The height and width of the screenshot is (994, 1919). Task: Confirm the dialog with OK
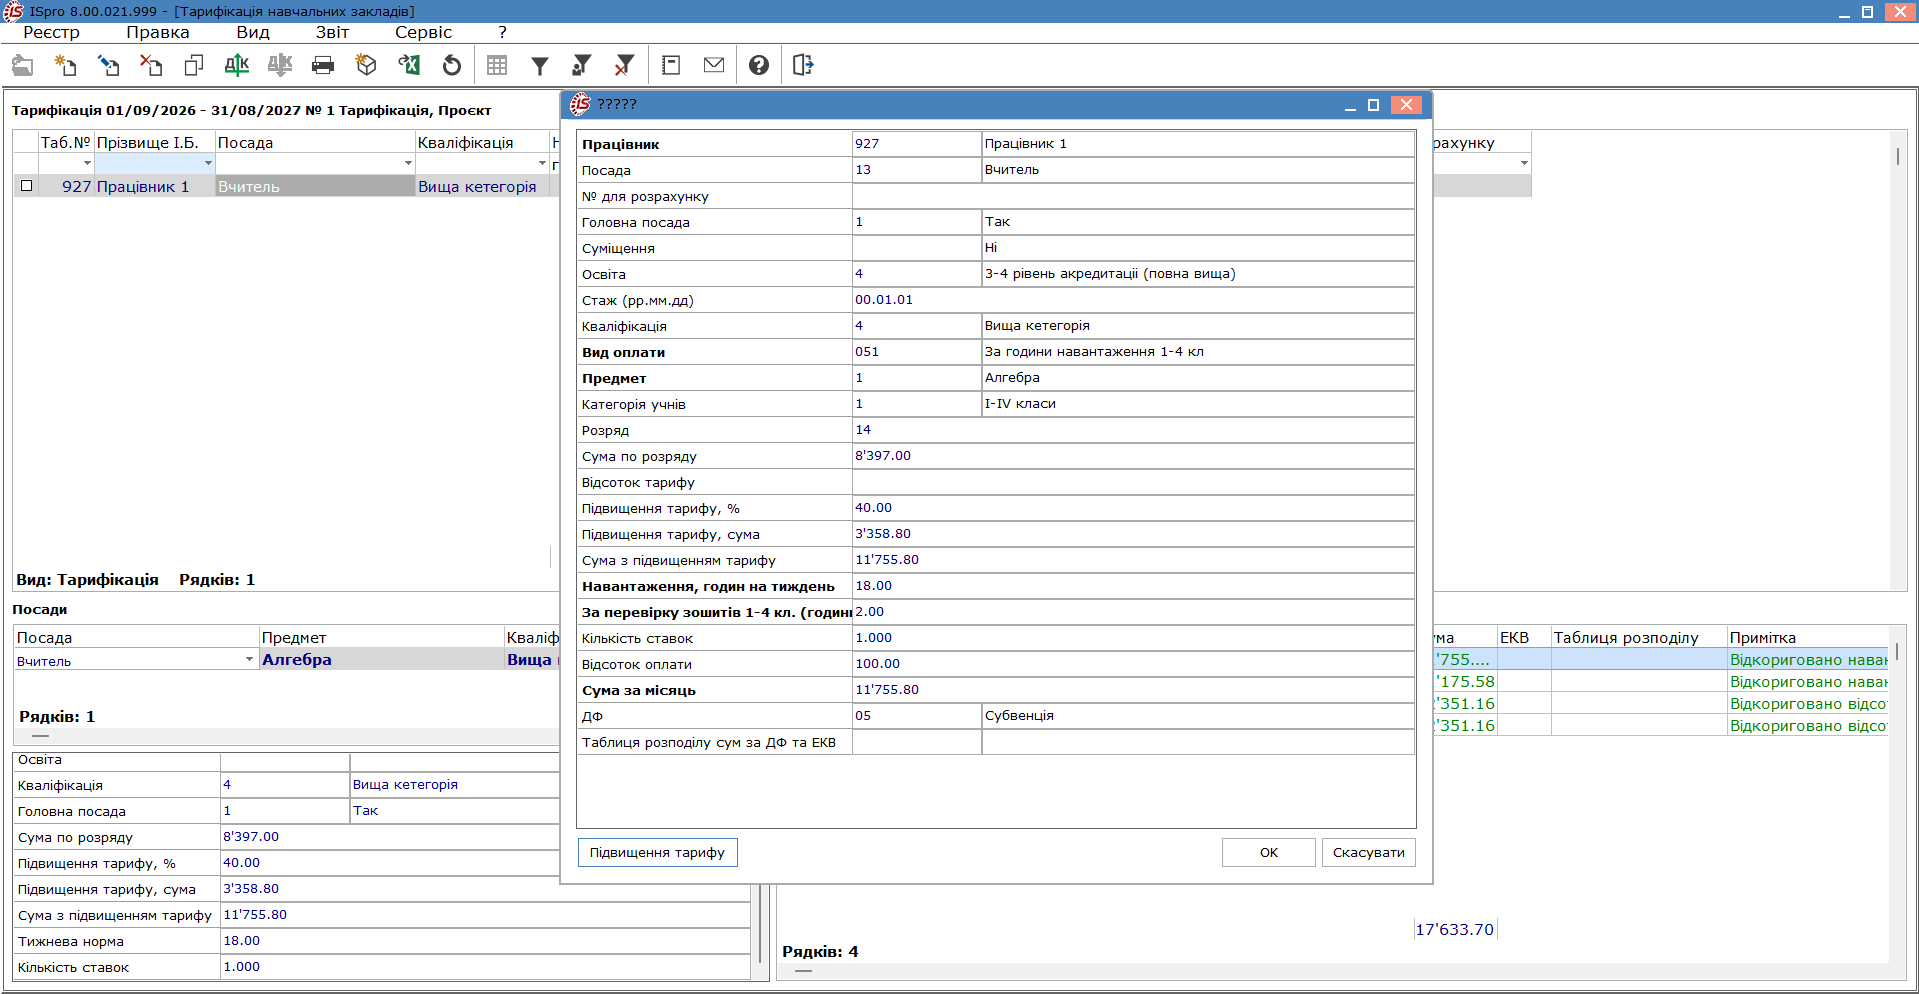point(1268,853)
